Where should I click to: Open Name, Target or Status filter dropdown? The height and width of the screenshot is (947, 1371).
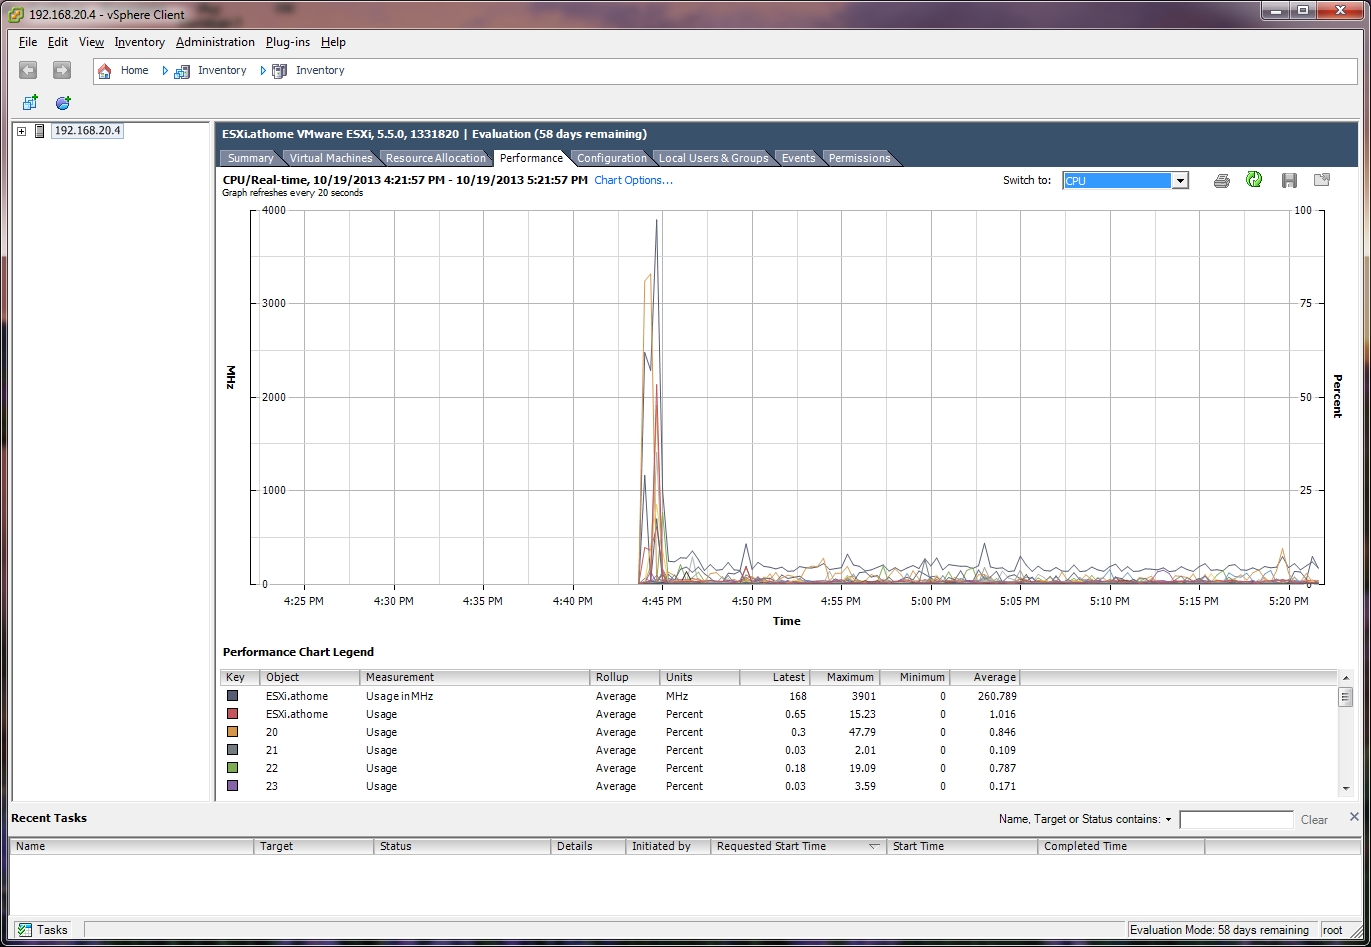tap(1168, 820)
